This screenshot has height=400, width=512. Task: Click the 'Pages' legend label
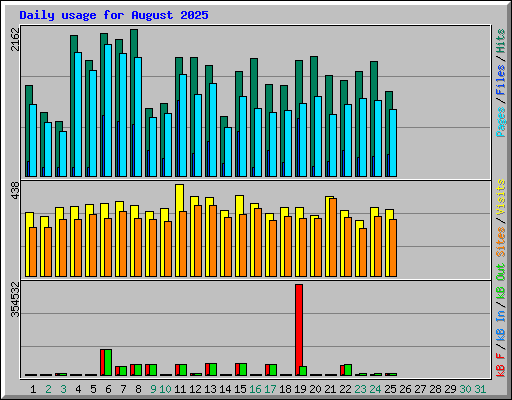click(500, 122)
